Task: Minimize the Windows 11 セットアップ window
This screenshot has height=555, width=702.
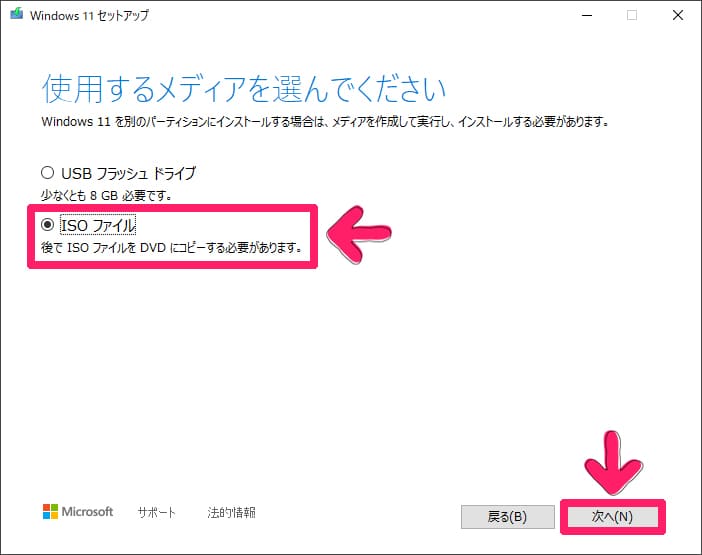Action: (x=587, y=15)
